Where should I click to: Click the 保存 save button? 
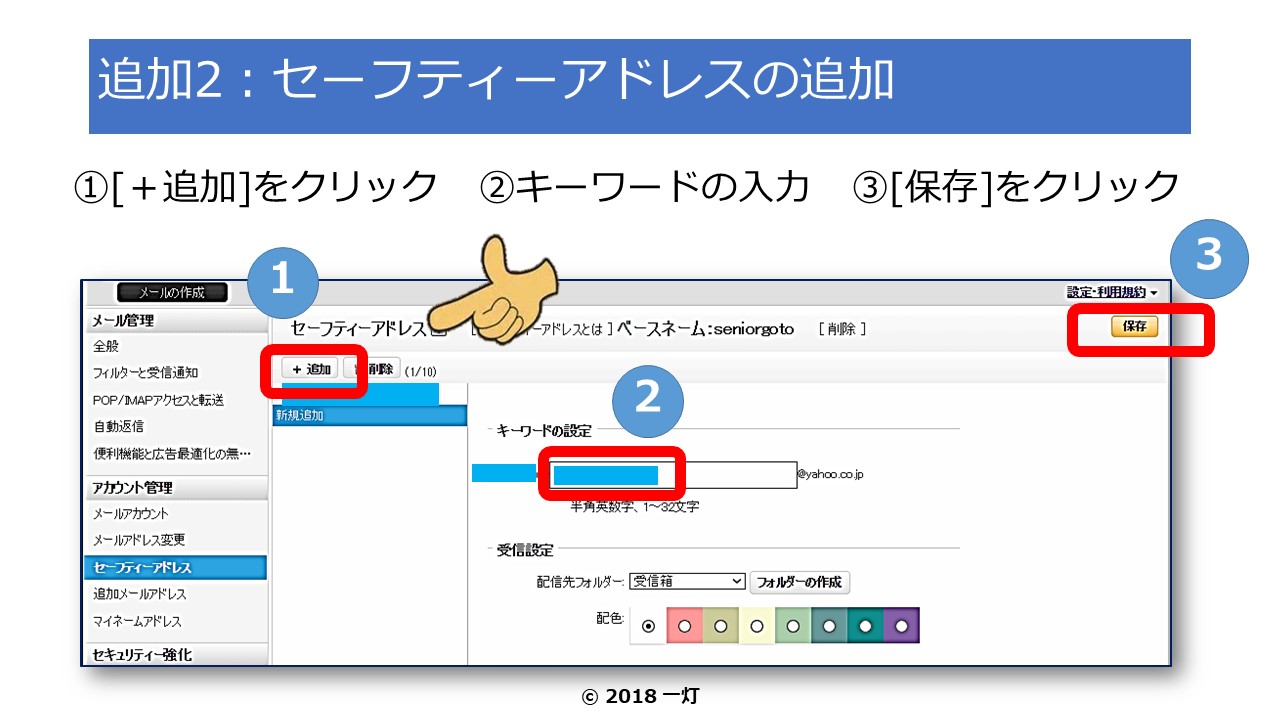(x=1134, y=326)
